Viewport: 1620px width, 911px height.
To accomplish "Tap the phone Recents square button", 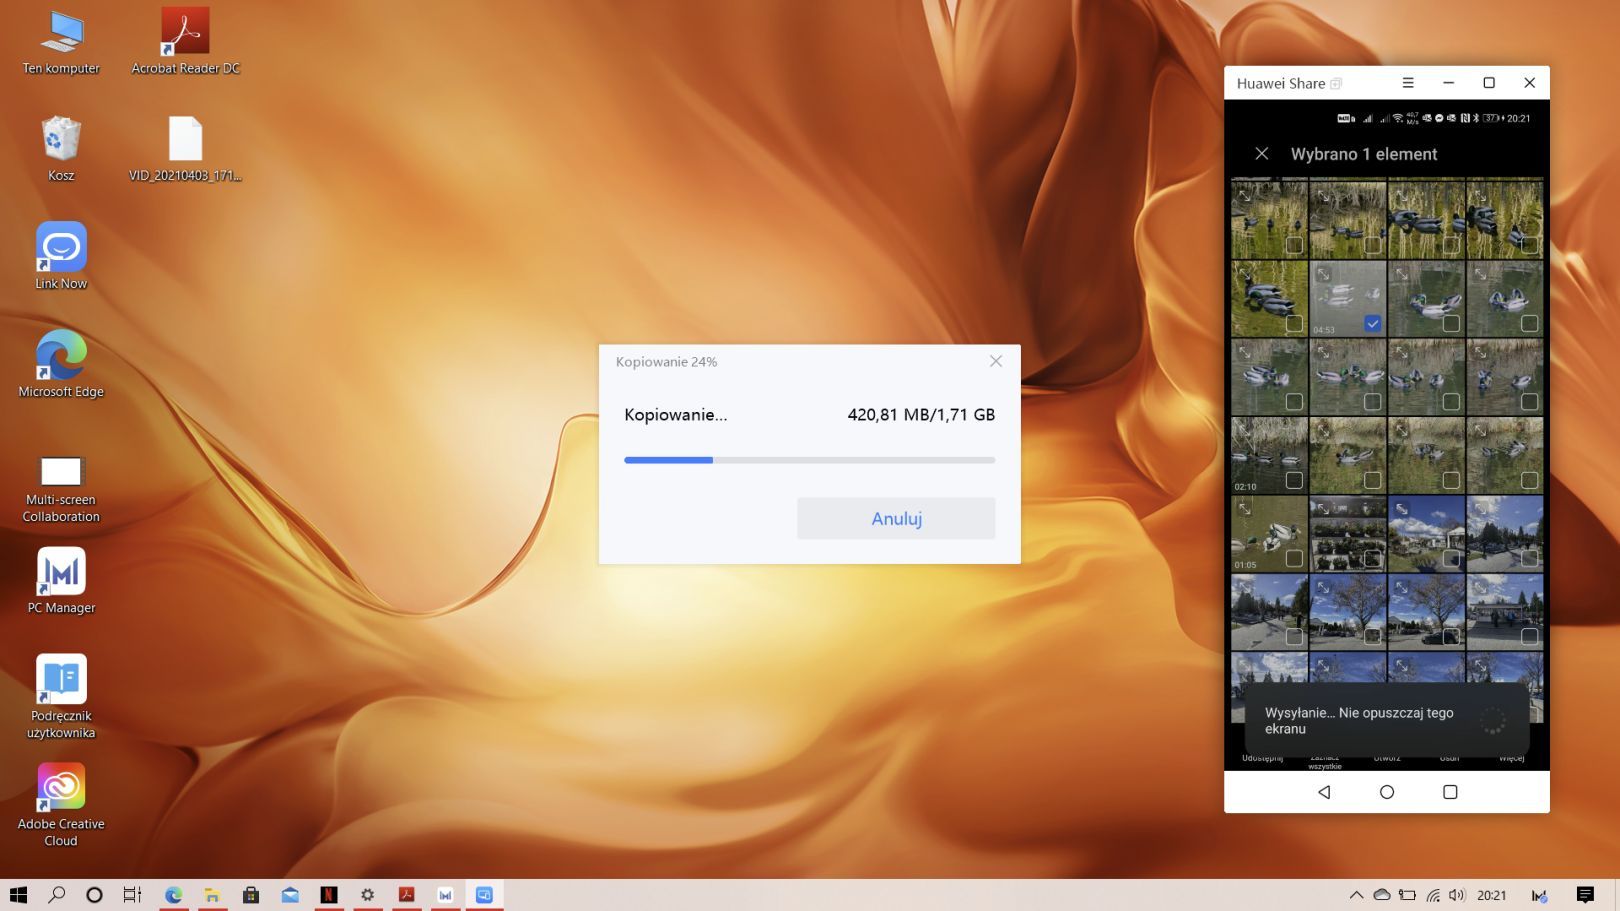I will pos(1450,792).
